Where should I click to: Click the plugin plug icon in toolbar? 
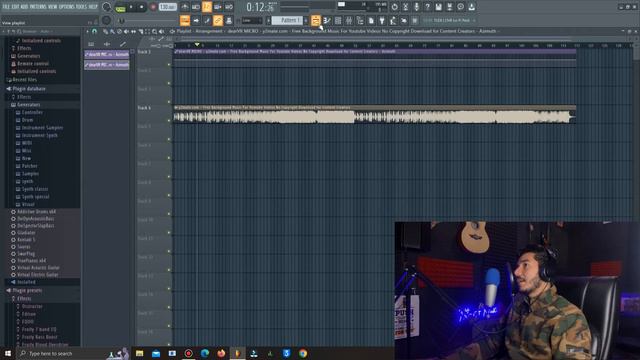click(382, 20)
